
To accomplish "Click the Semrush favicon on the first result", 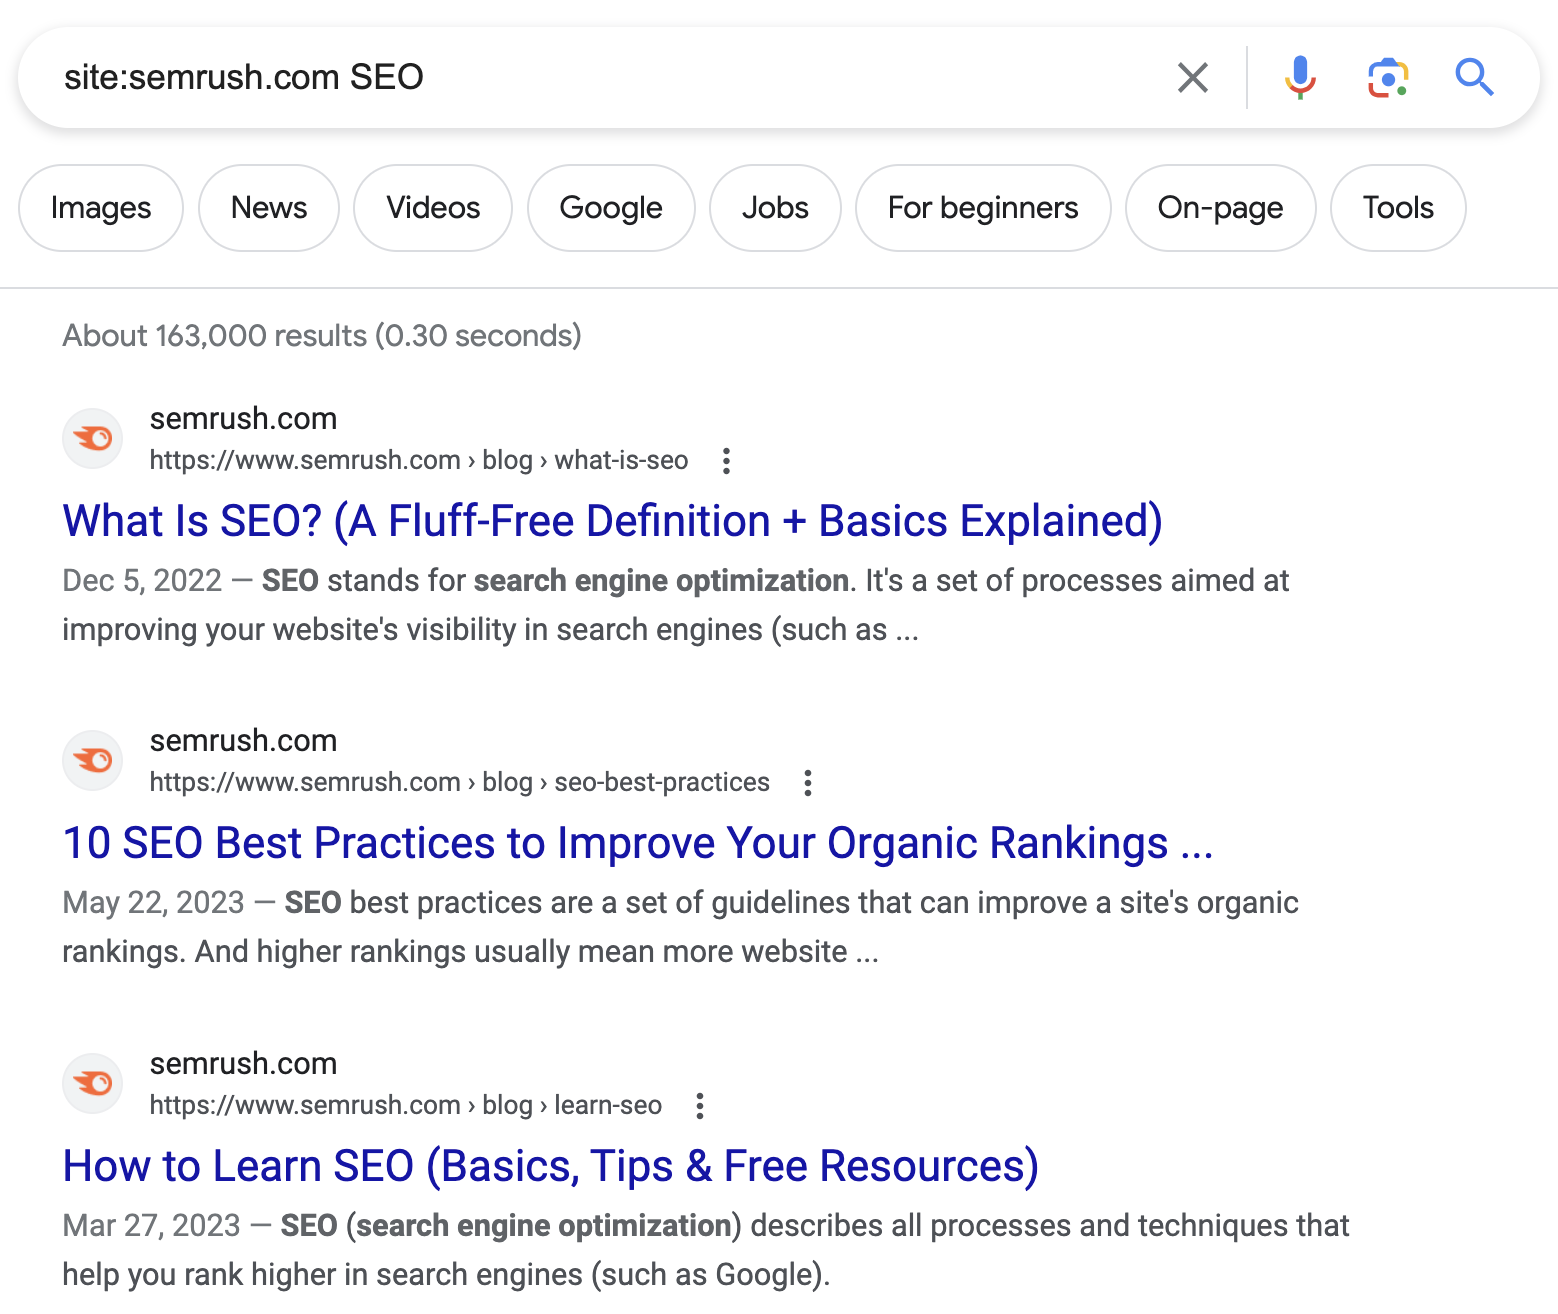I will pos(92,438).
